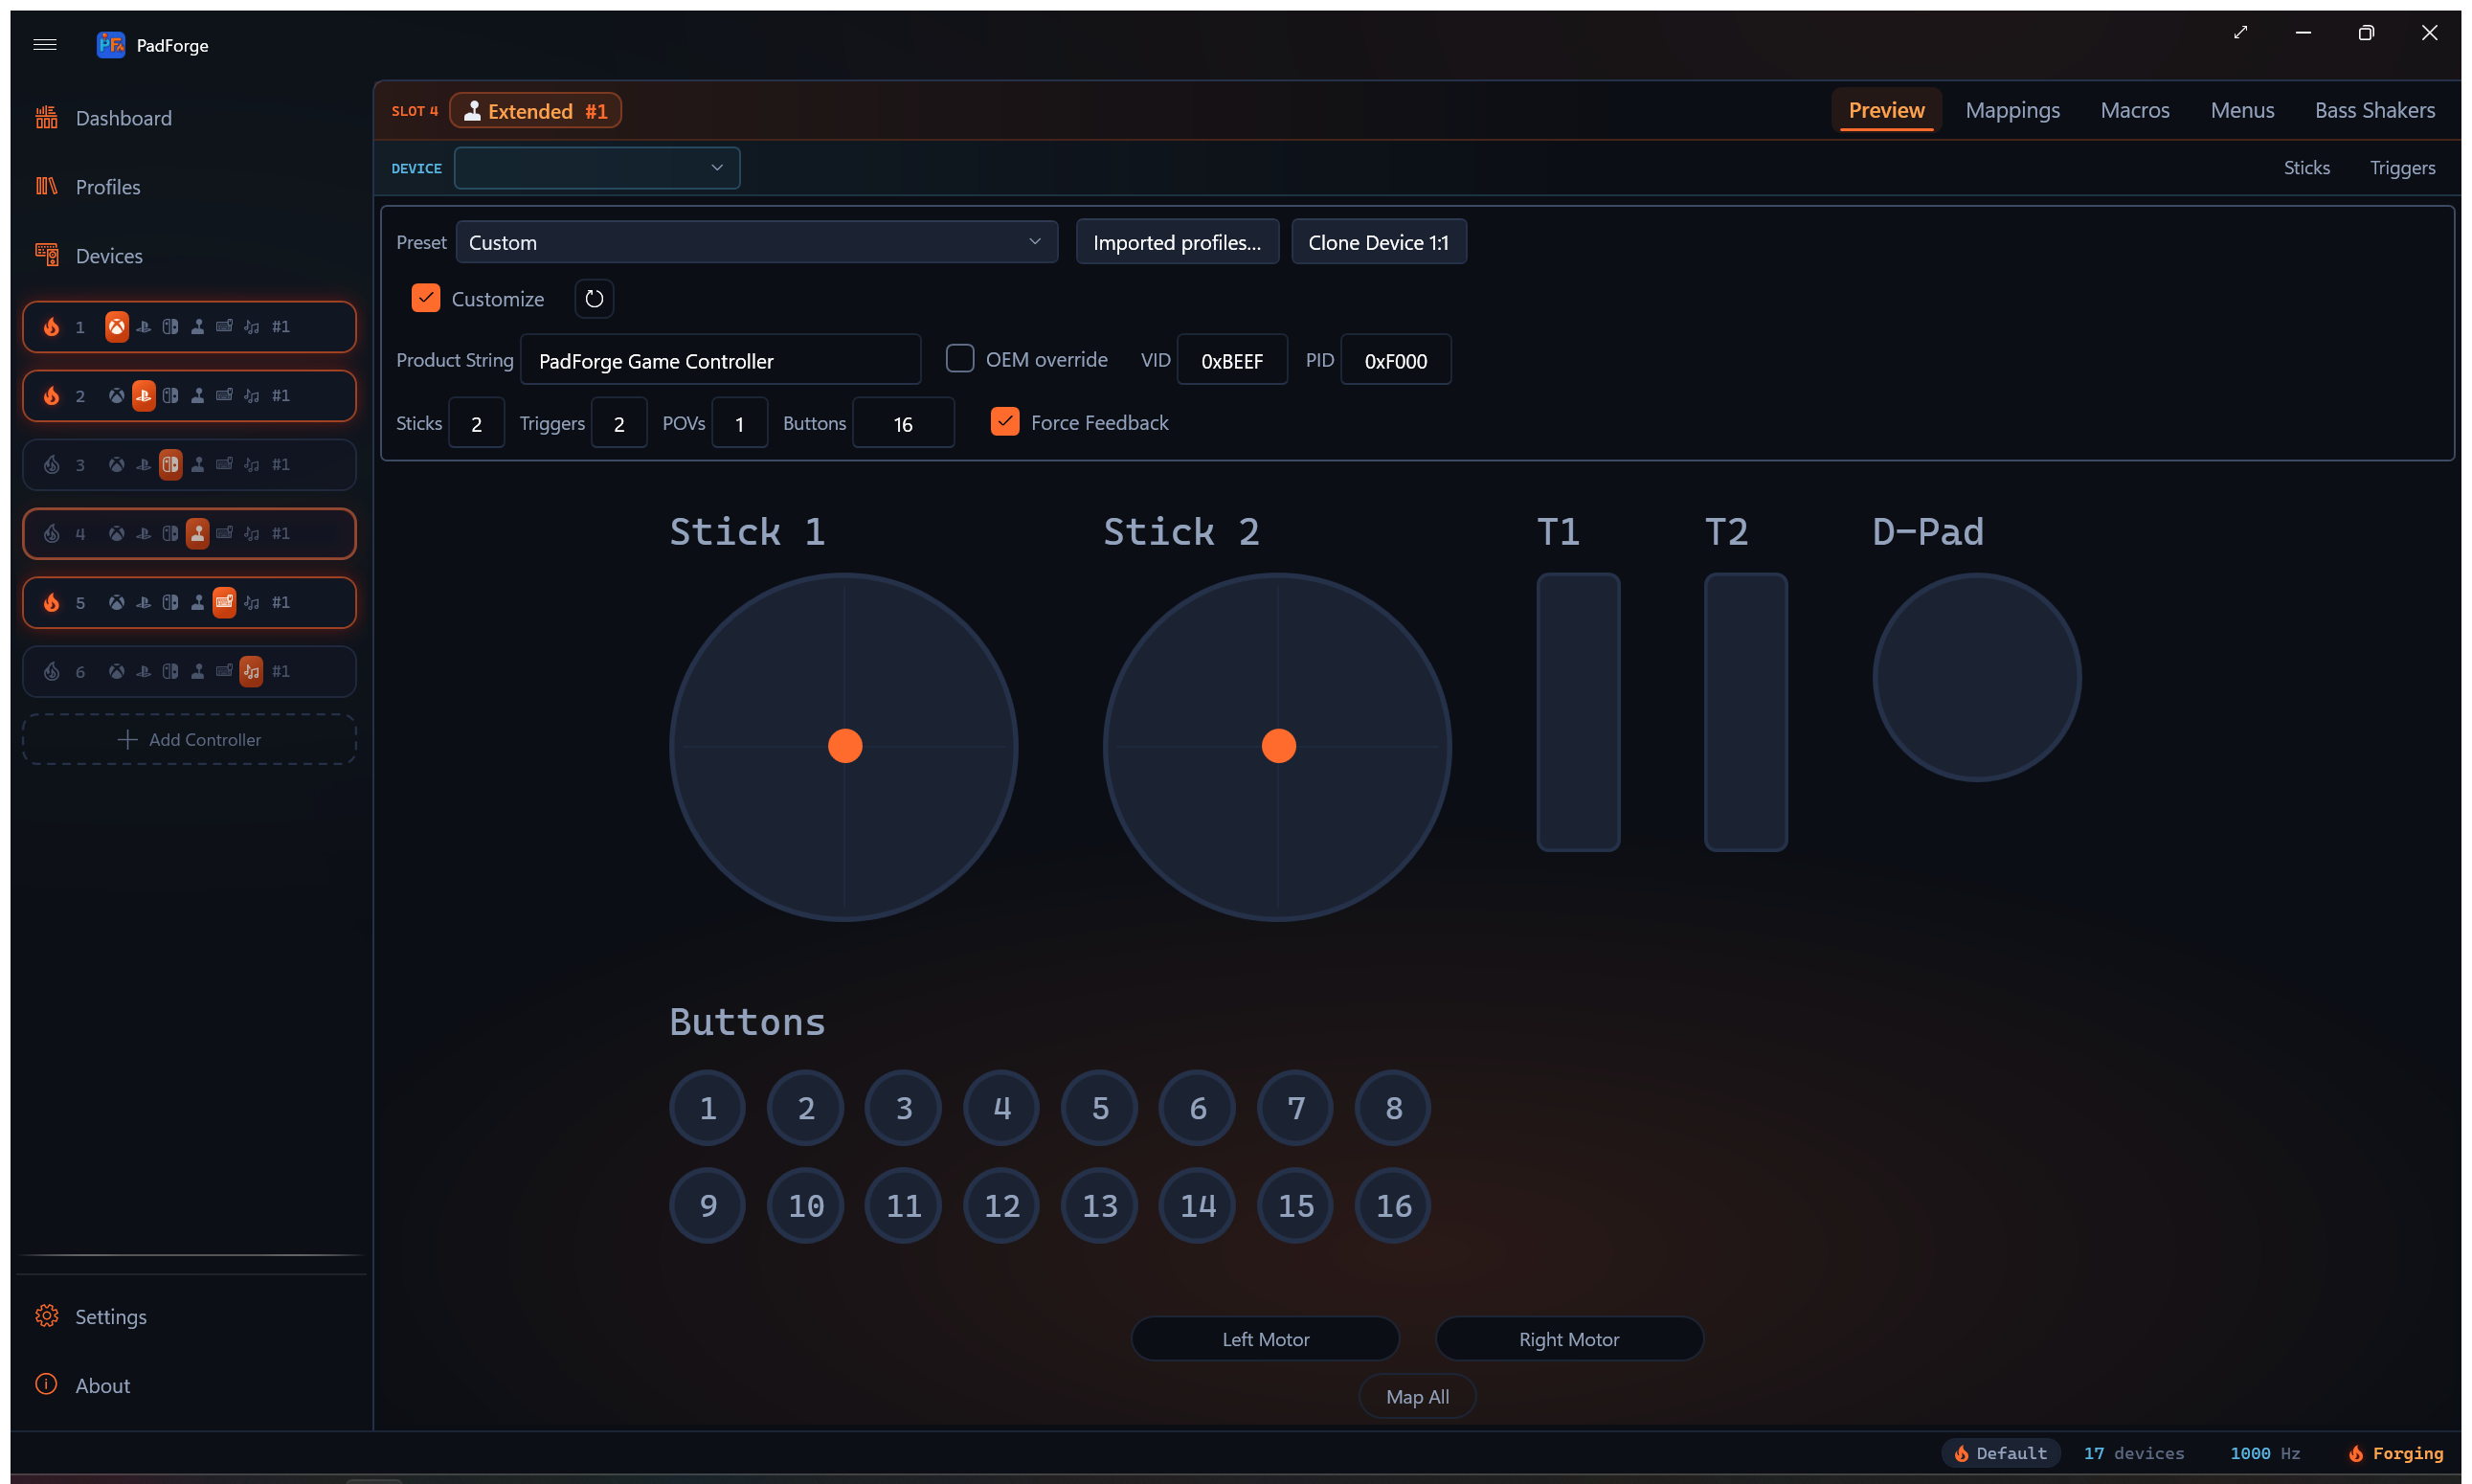Select the PlayStation type icon in slot 2

tap(144, 396)
